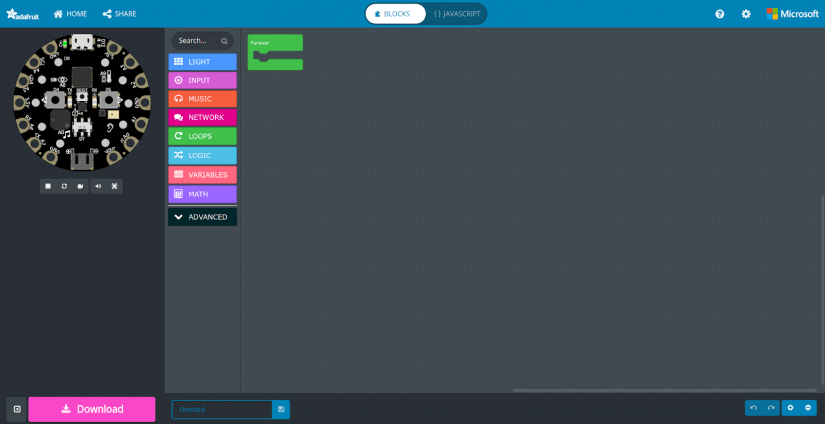Click the project name field Untitled

(x=222, y=409)
